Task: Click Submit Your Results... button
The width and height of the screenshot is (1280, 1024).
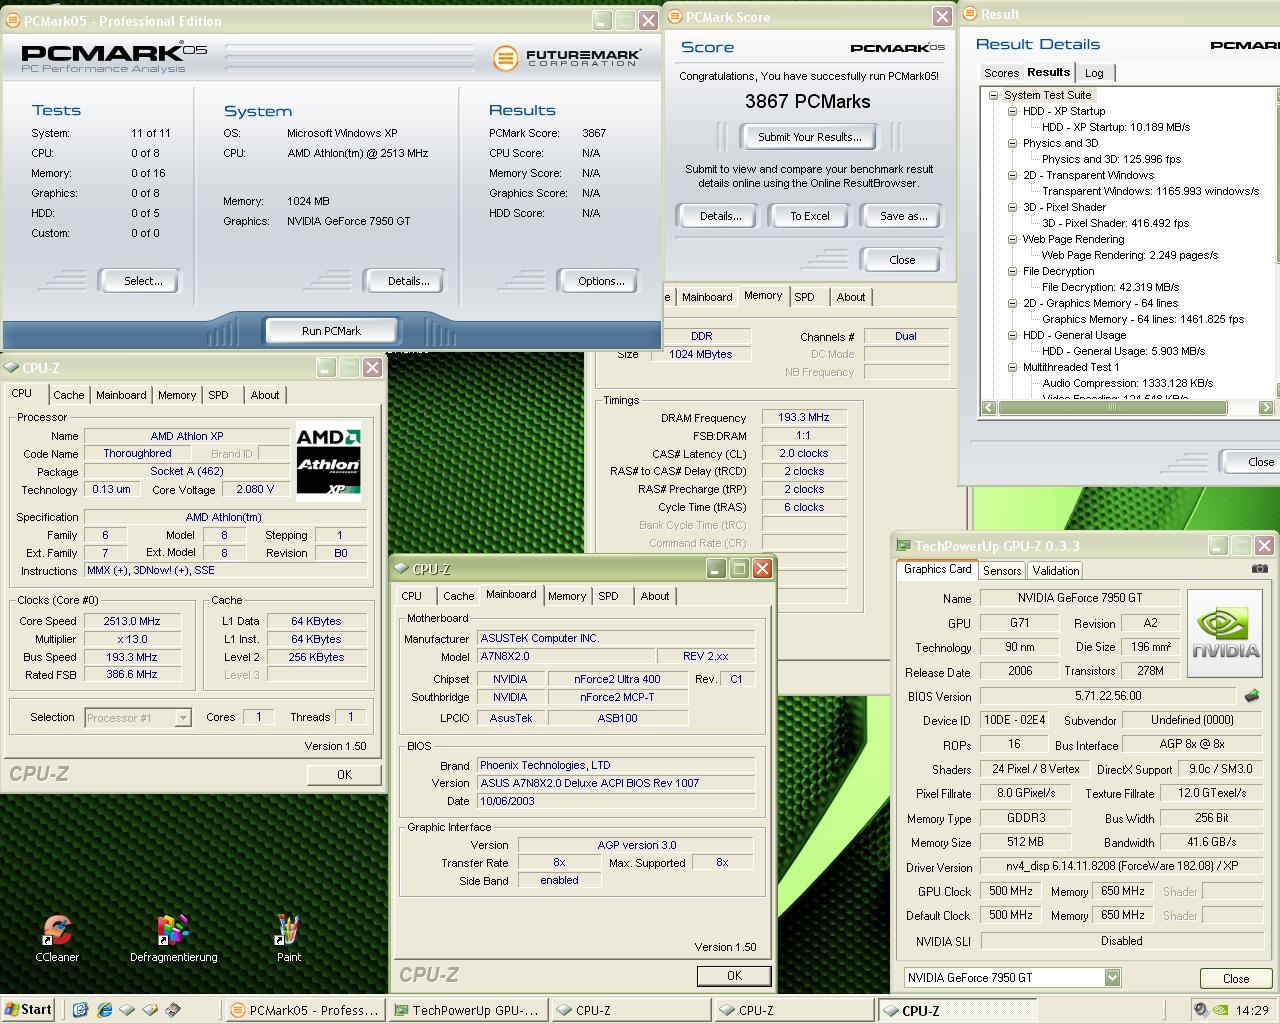Action: (809, 137)
